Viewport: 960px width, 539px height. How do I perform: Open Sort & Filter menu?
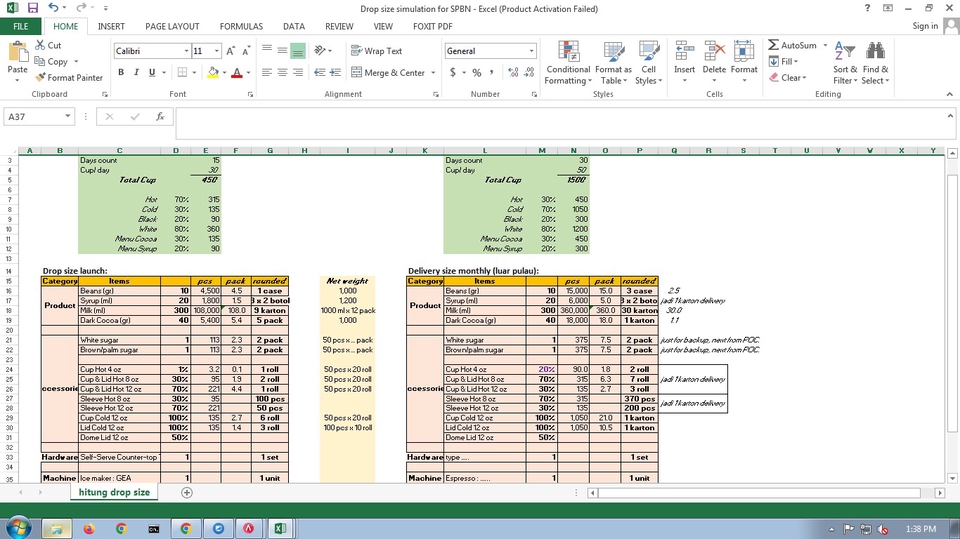point(845,63)
